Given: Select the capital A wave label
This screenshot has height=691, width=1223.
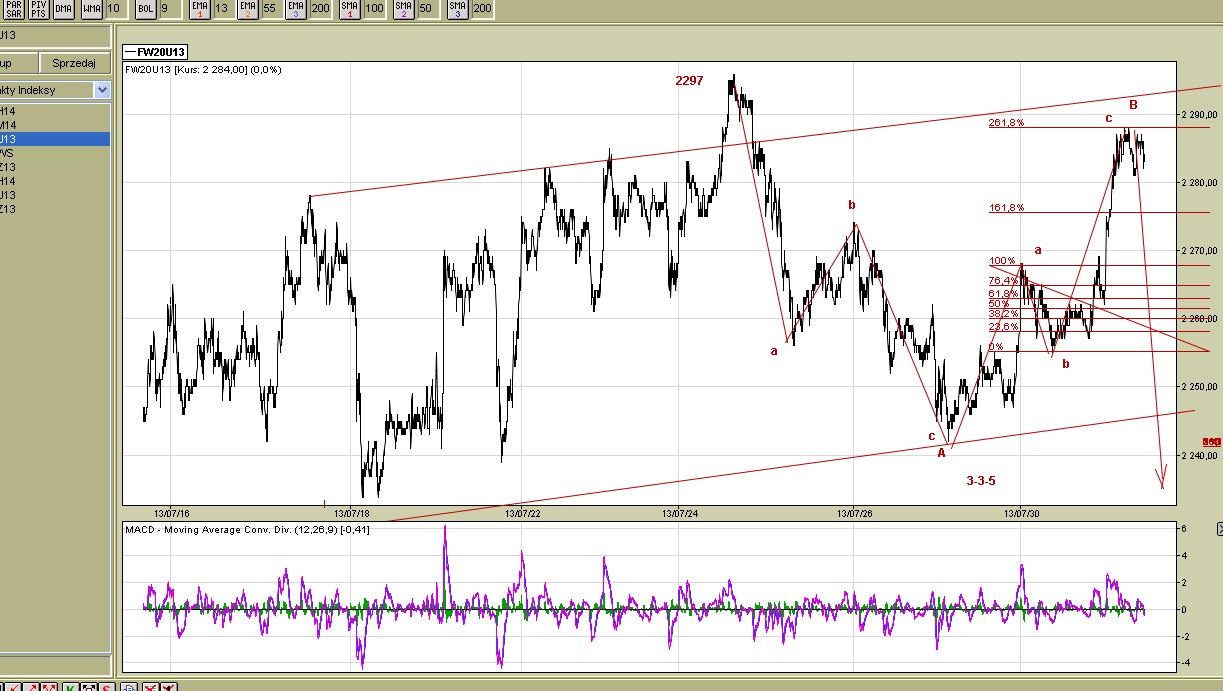Looking at the screenshot, I should (x=940, y=453).
